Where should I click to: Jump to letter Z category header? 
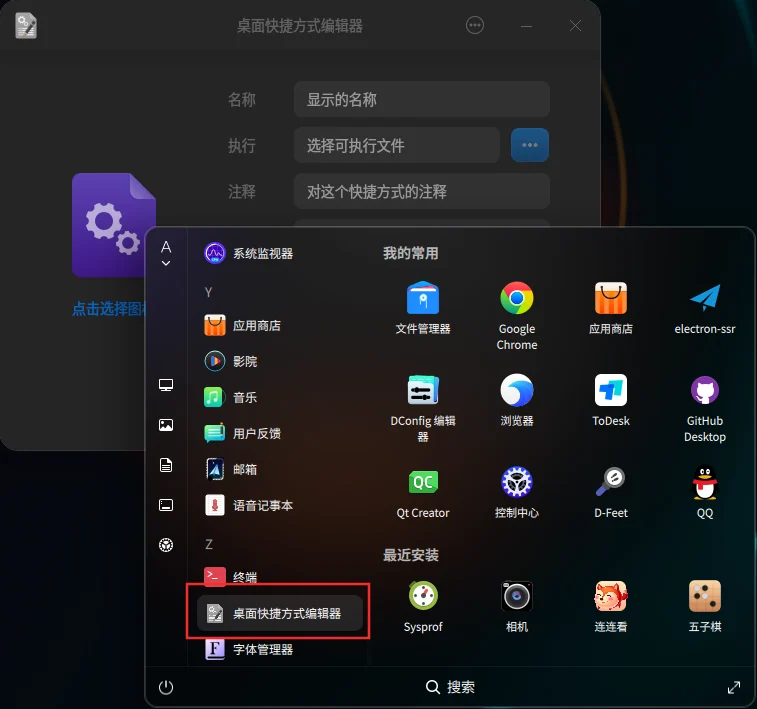click(209, 544)
